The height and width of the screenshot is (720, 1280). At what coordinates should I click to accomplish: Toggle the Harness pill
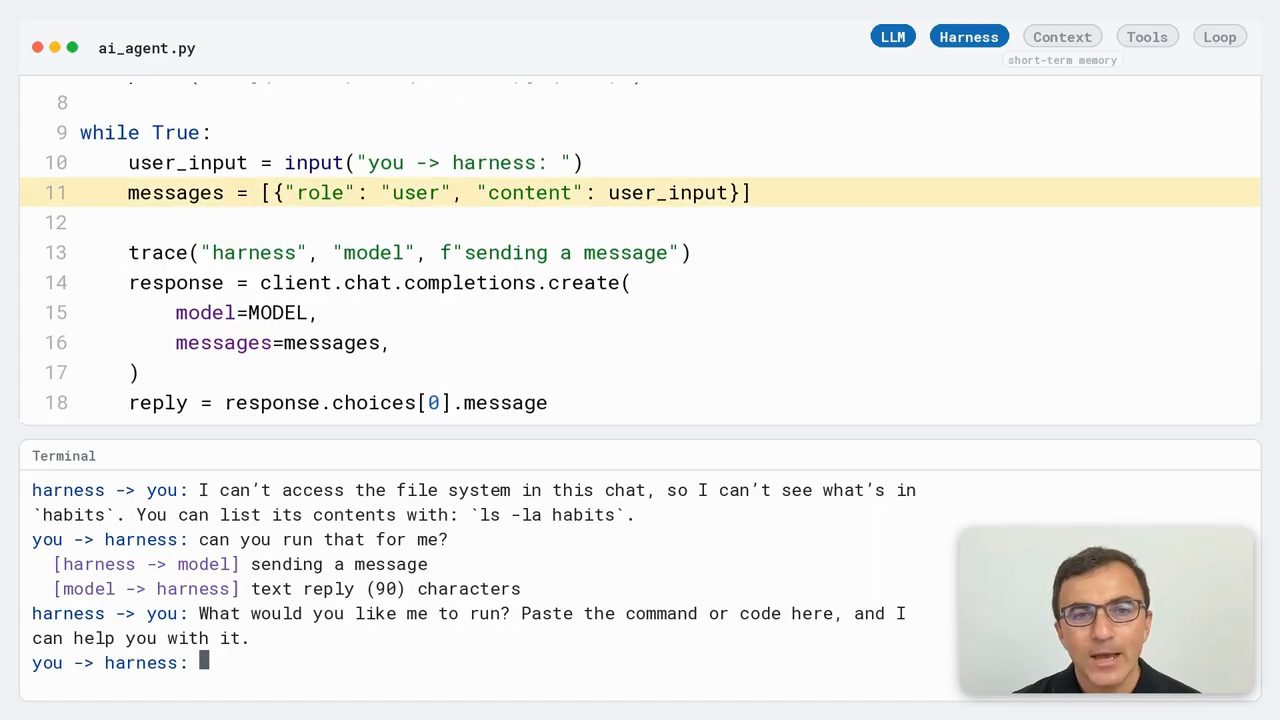(969, 37)
